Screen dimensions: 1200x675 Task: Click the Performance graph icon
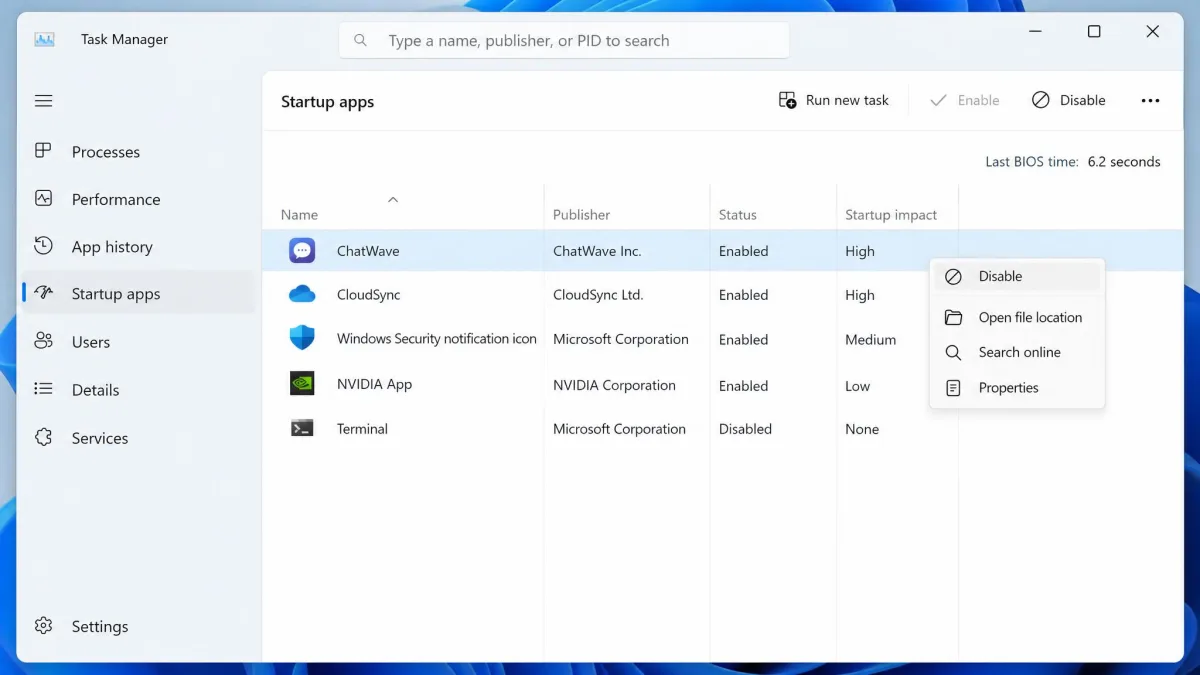coord(43,198)
